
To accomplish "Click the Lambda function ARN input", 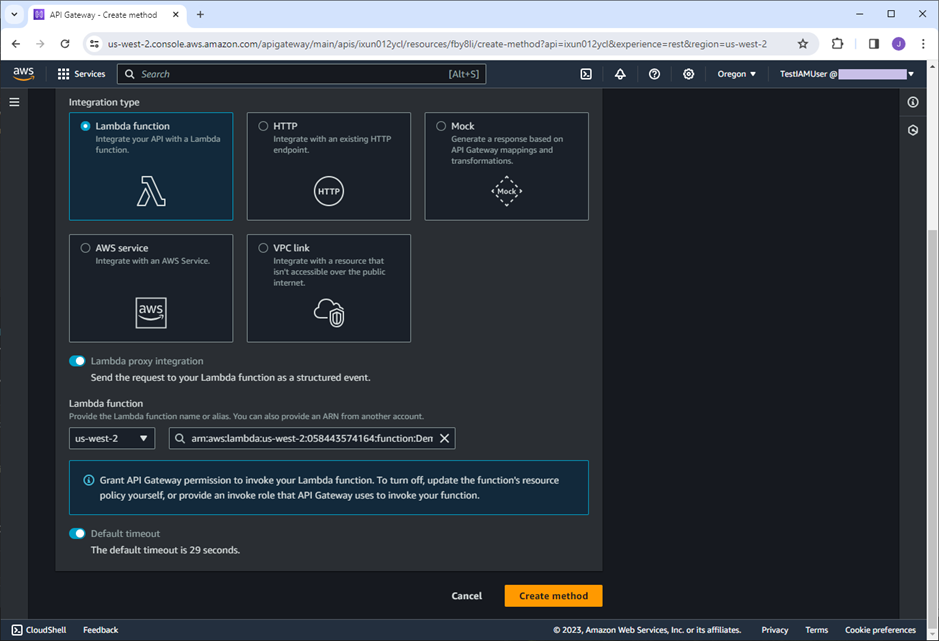I will pyautogui.click(x=311, y=438).
